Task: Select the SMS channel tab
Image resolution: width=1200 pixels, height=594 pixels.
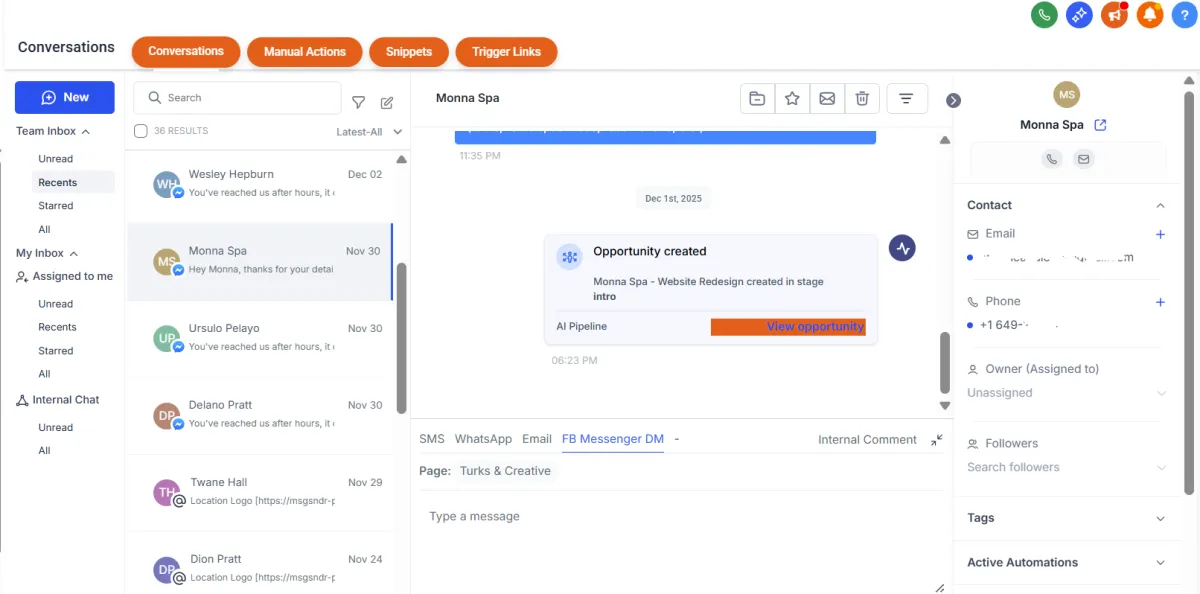Action: pos(432,439)
